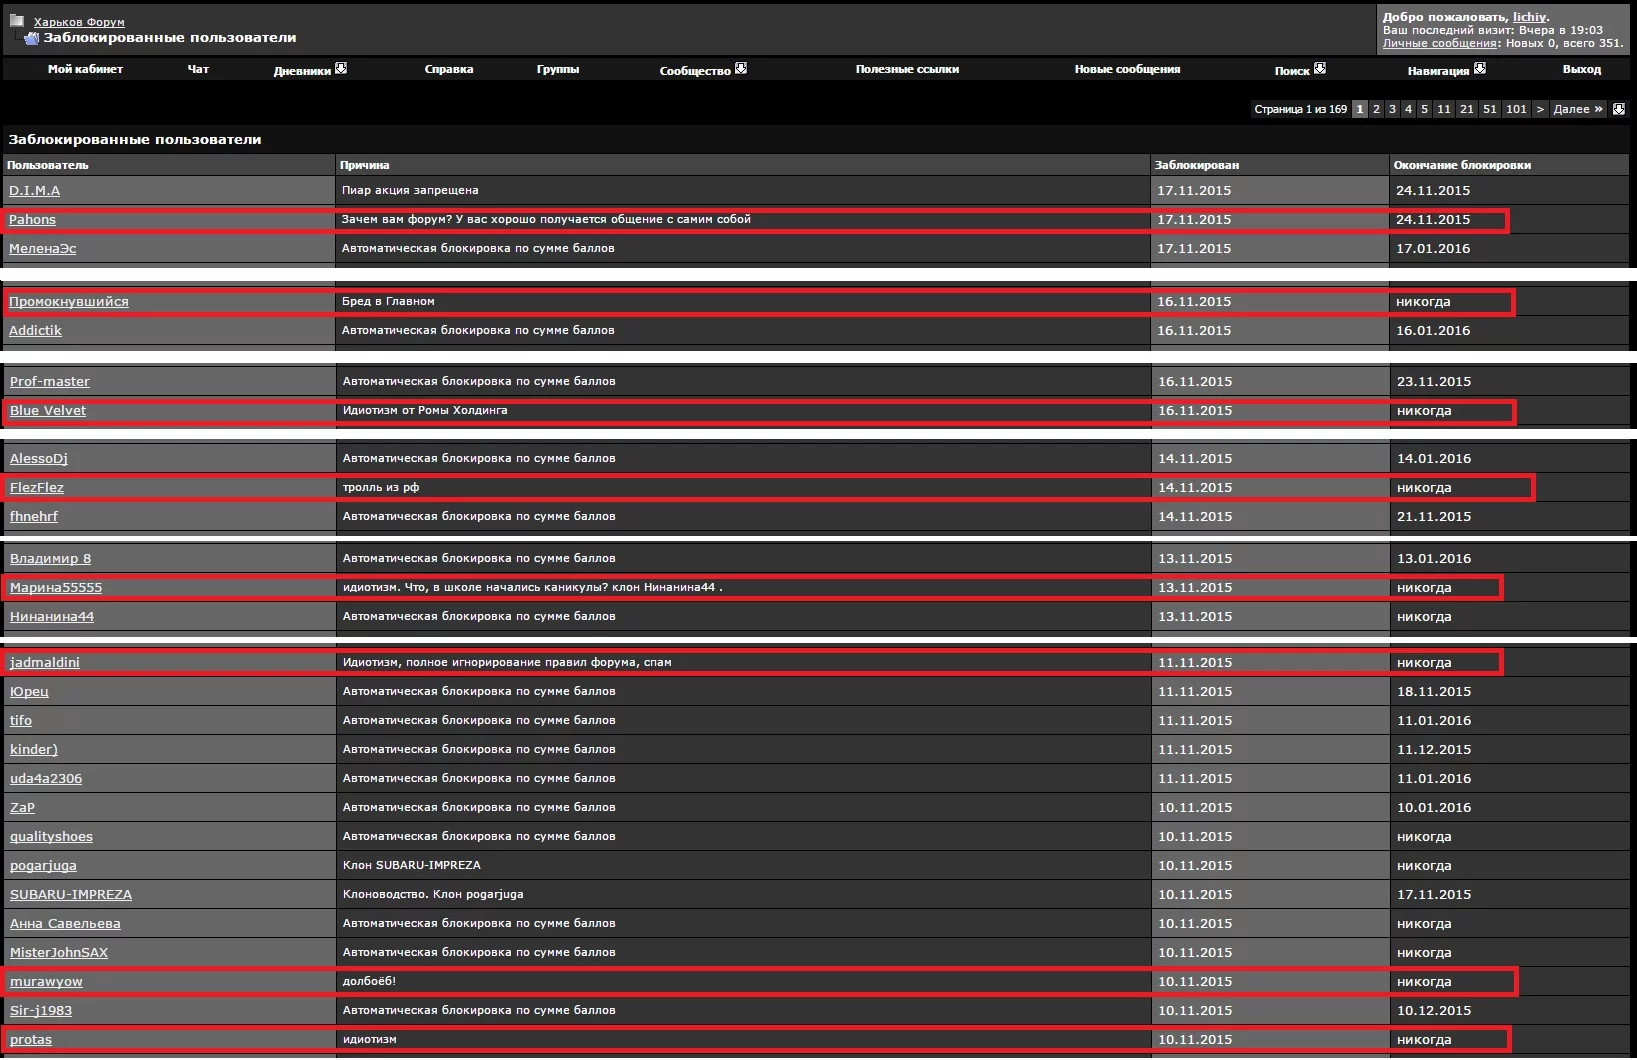The width and height of the screenshot is (1637, 1060).
Task: Open the Sir-j1983 user profile link
Action: (41, 1010)
